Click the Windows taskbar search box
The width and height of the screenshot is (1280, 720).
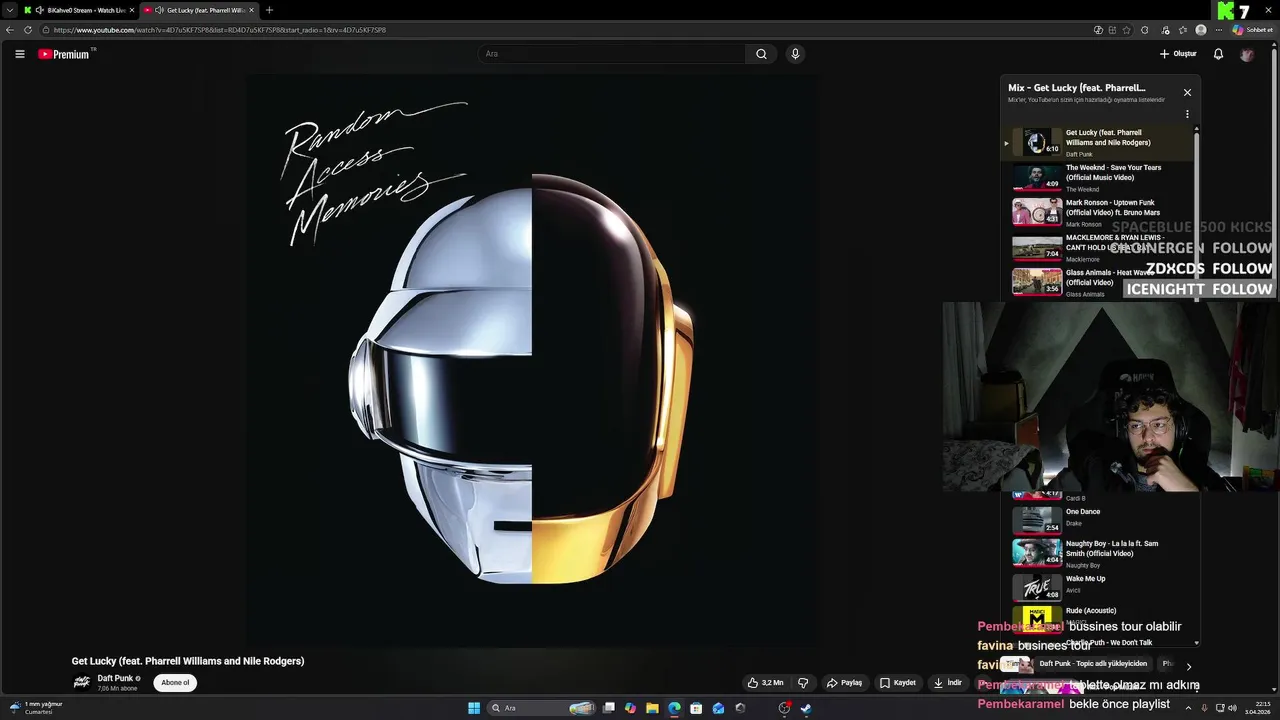coord(541,708)
